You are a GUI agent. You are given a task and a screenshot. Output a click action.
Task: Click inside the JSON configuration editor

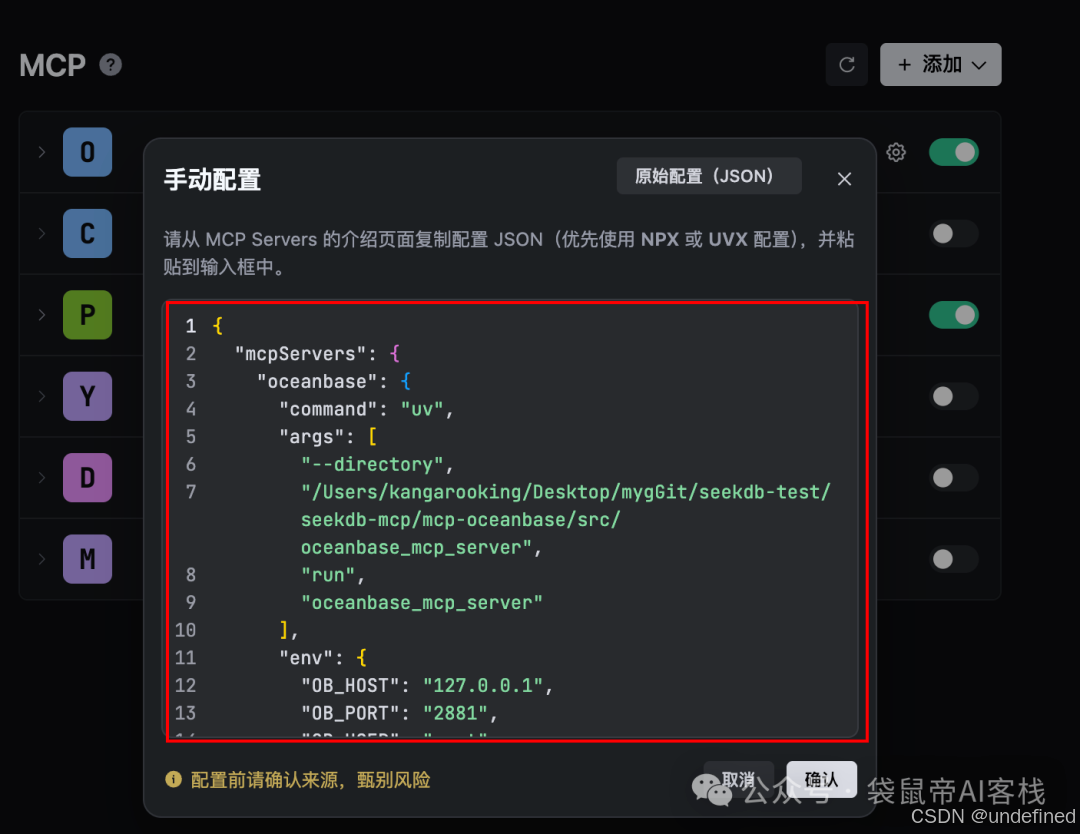coord(515,520)
